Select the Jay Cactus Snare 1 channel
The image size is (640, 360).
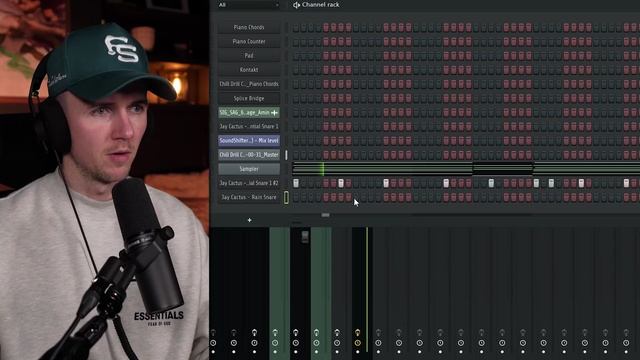coord(249,127)
